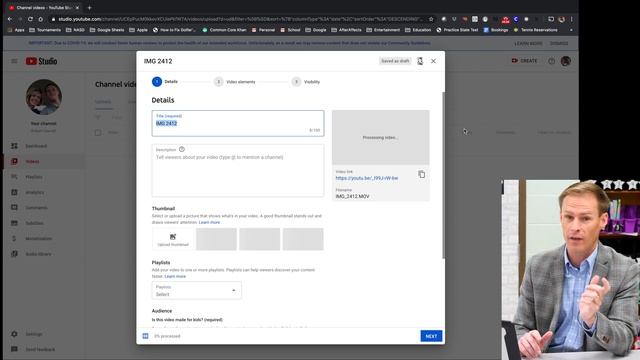640x360 pixels.
Task: Open the Entertainment bookmark folder
Action: point(383,30)
